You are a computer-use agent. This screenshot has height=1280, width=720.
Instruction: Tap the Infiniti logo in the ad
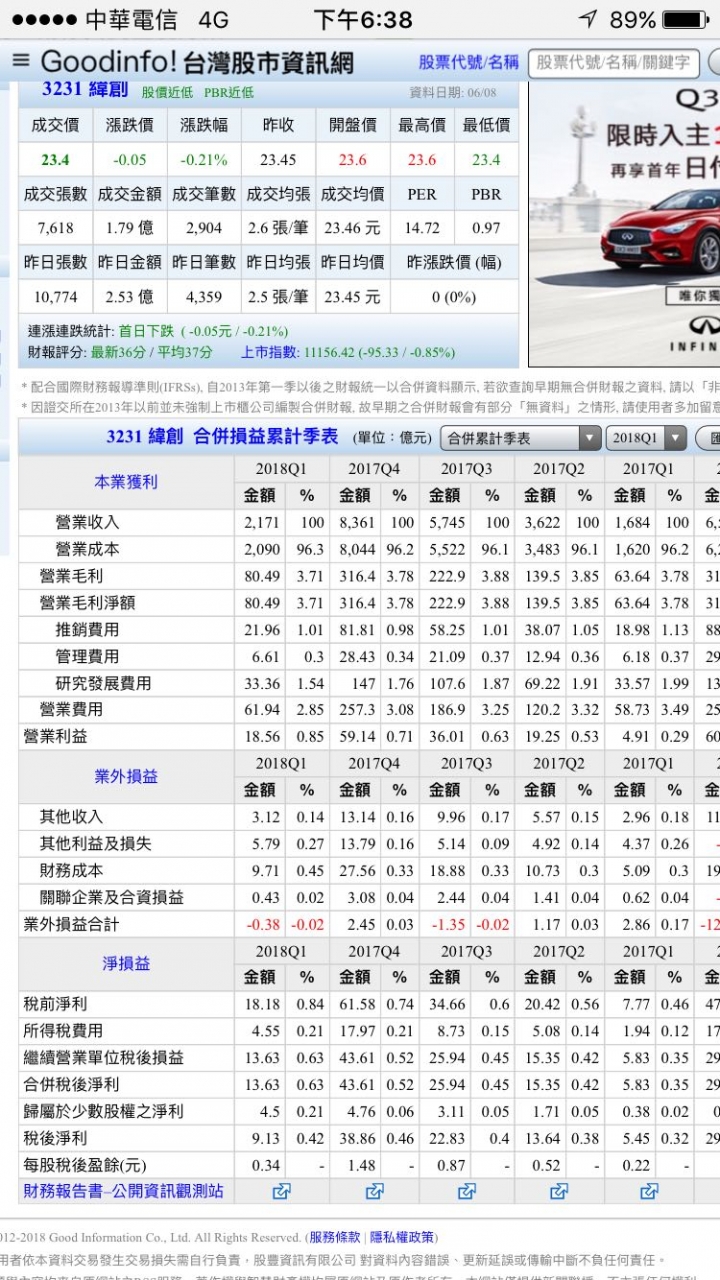[703, 325]
